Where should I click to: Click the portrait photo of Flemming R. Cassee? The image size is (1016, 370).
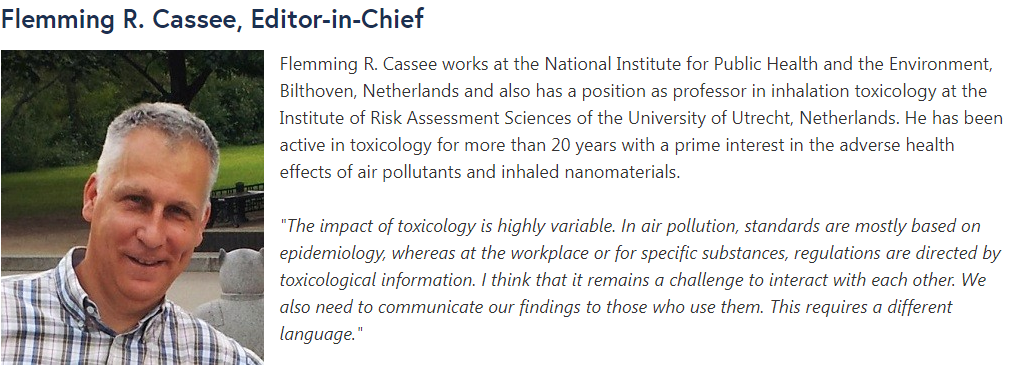[x=132, y=207]
